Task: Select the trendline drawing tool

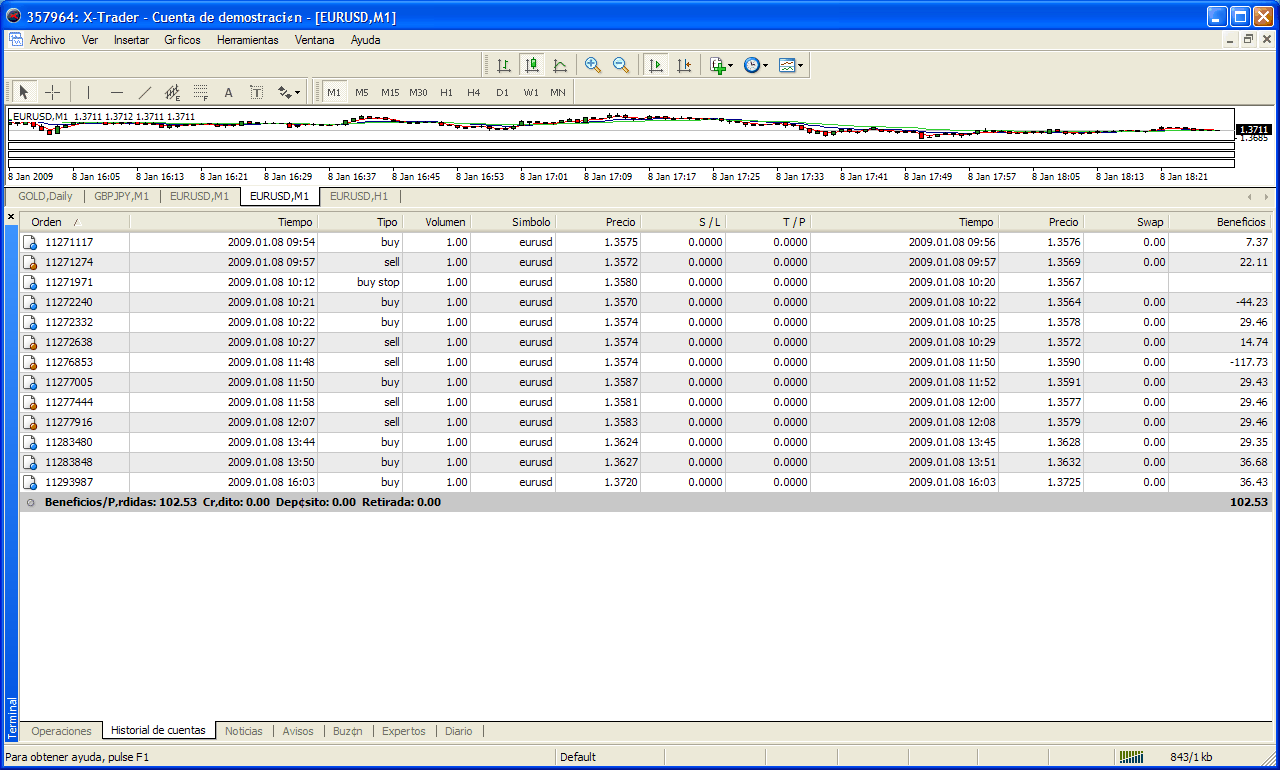Action: pos(144,92)
